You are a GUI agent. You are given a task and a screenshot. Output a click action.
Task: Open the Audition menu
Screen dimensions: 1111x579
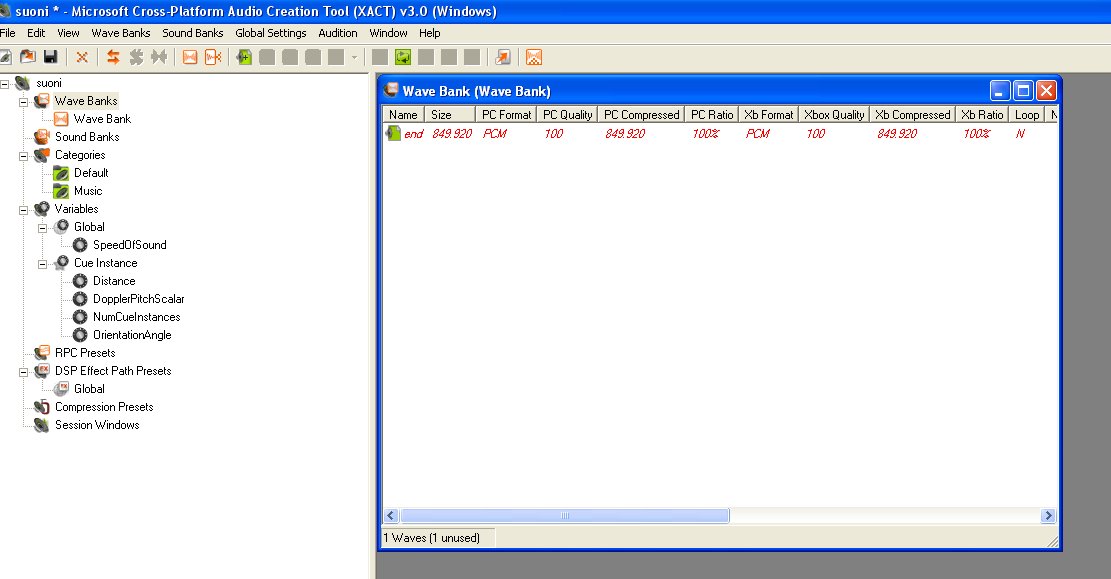(x=338, y=33)
